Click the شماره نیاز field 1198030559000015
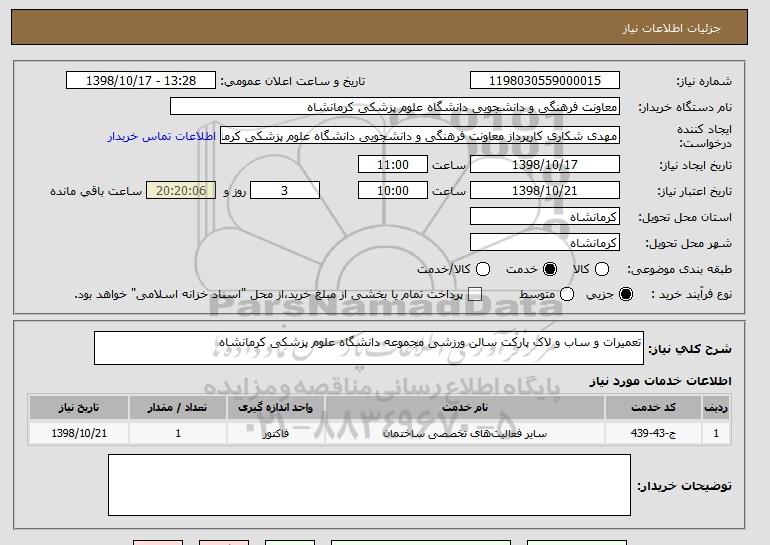The height and width of the screenshot is (545, 770). (545, 81)
